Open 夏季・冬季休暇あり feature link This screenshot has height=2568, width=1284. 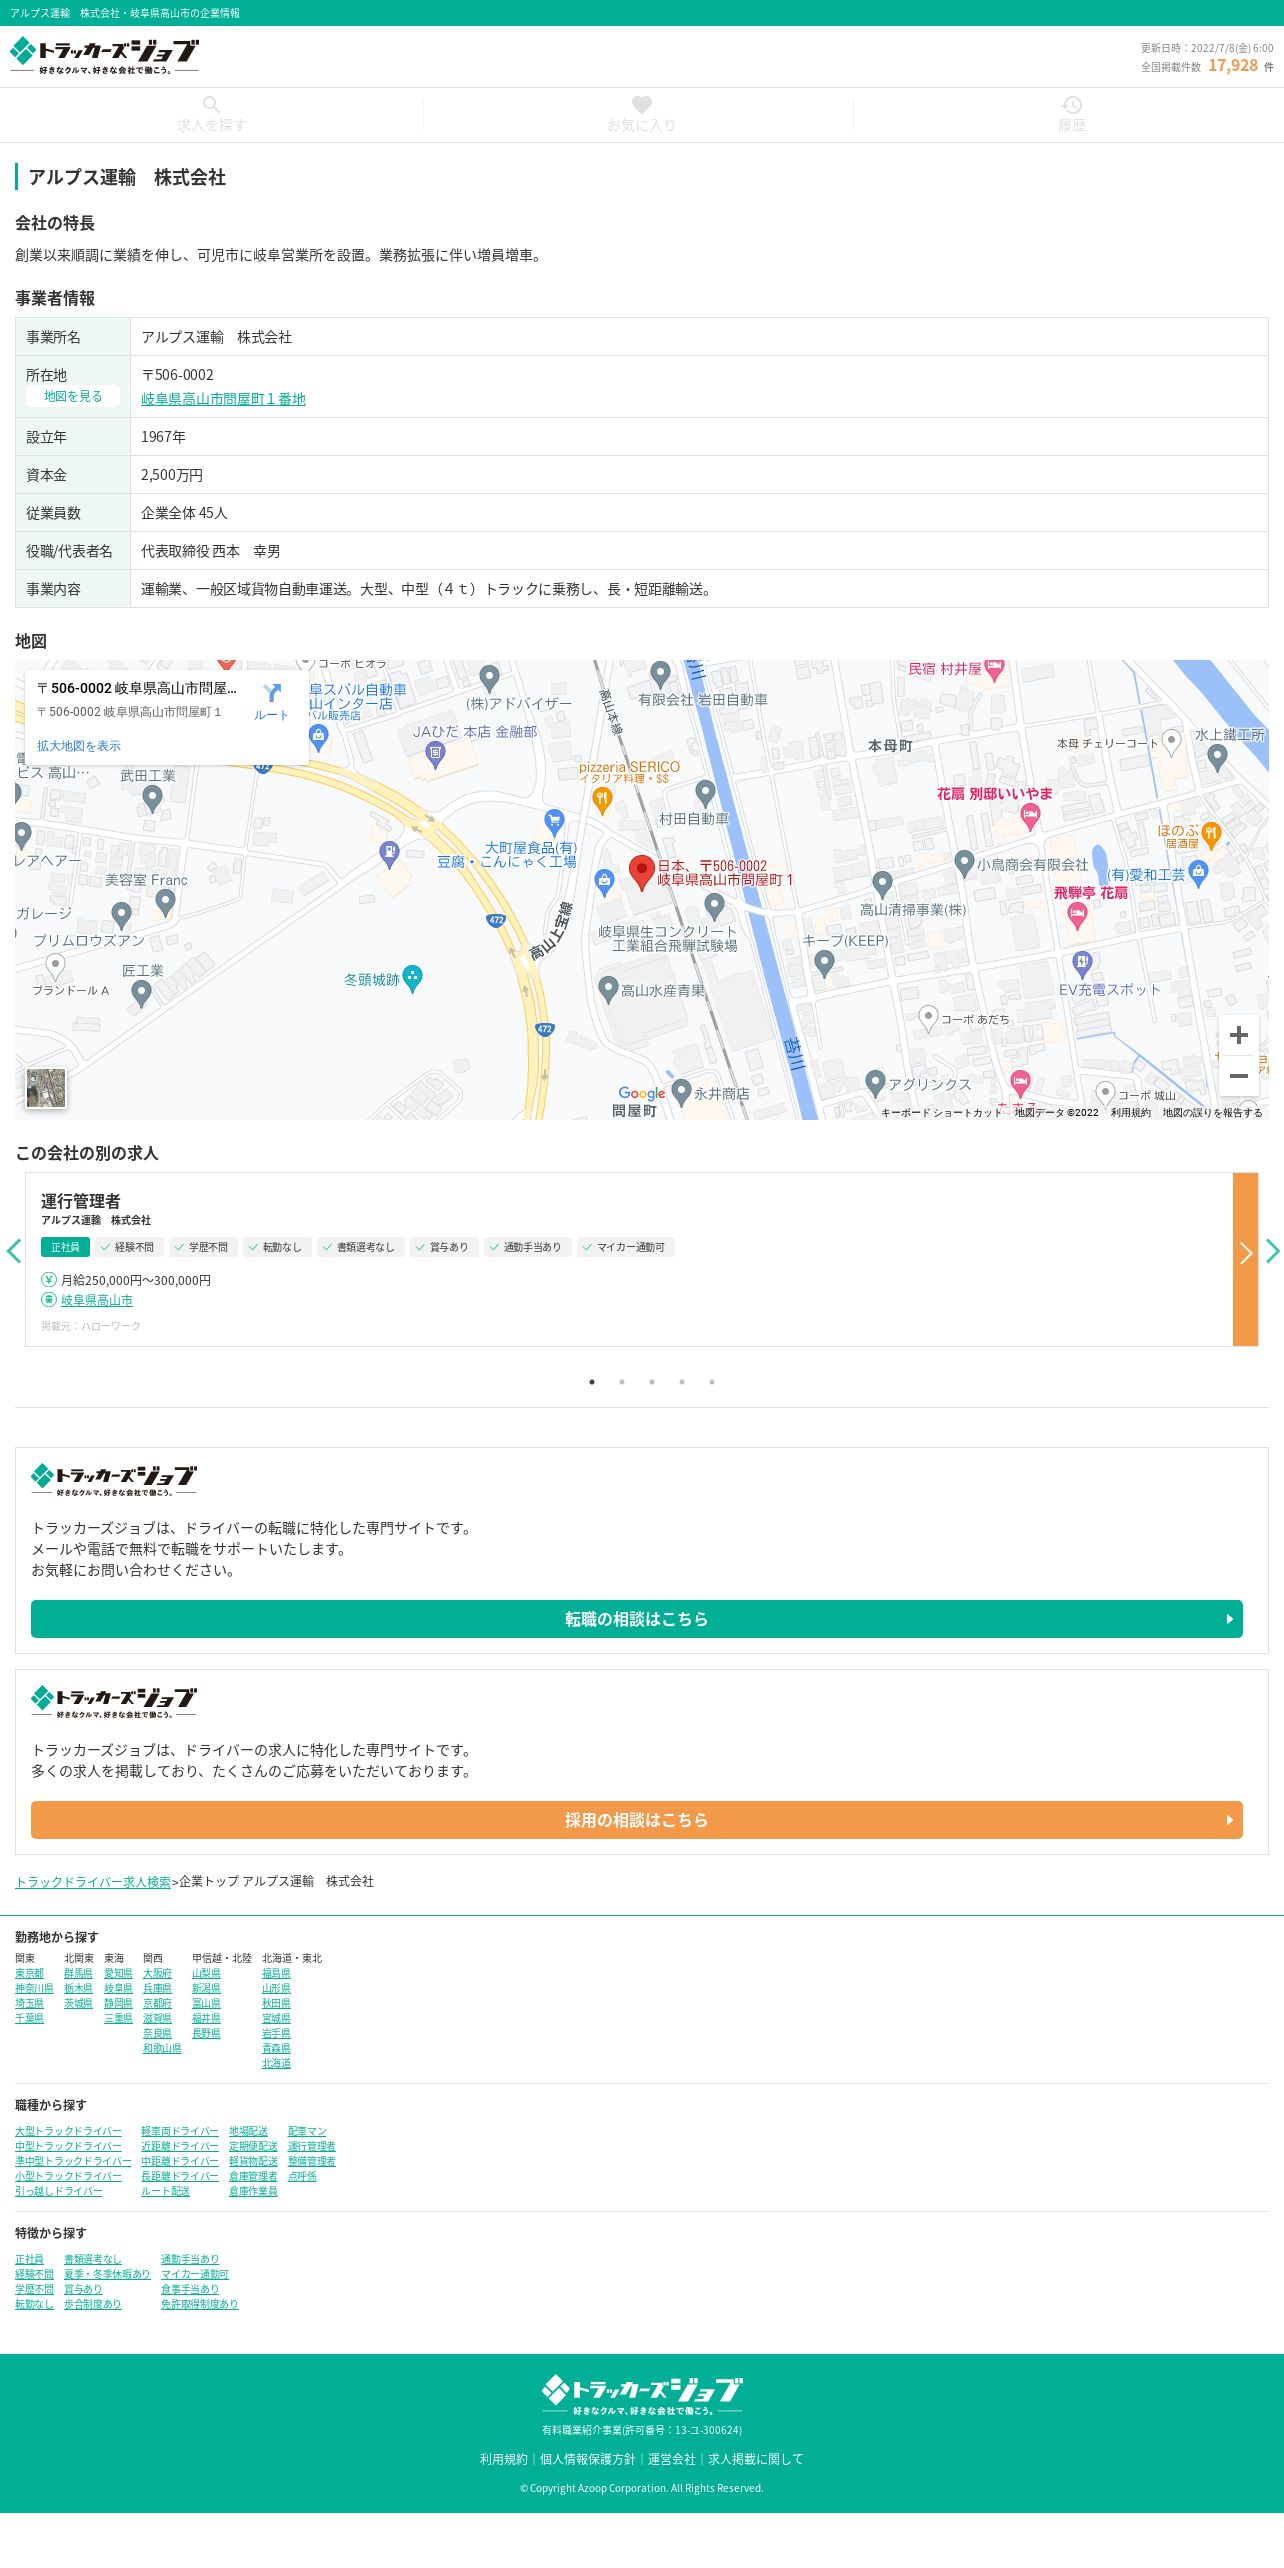[x=107, y=2274]
